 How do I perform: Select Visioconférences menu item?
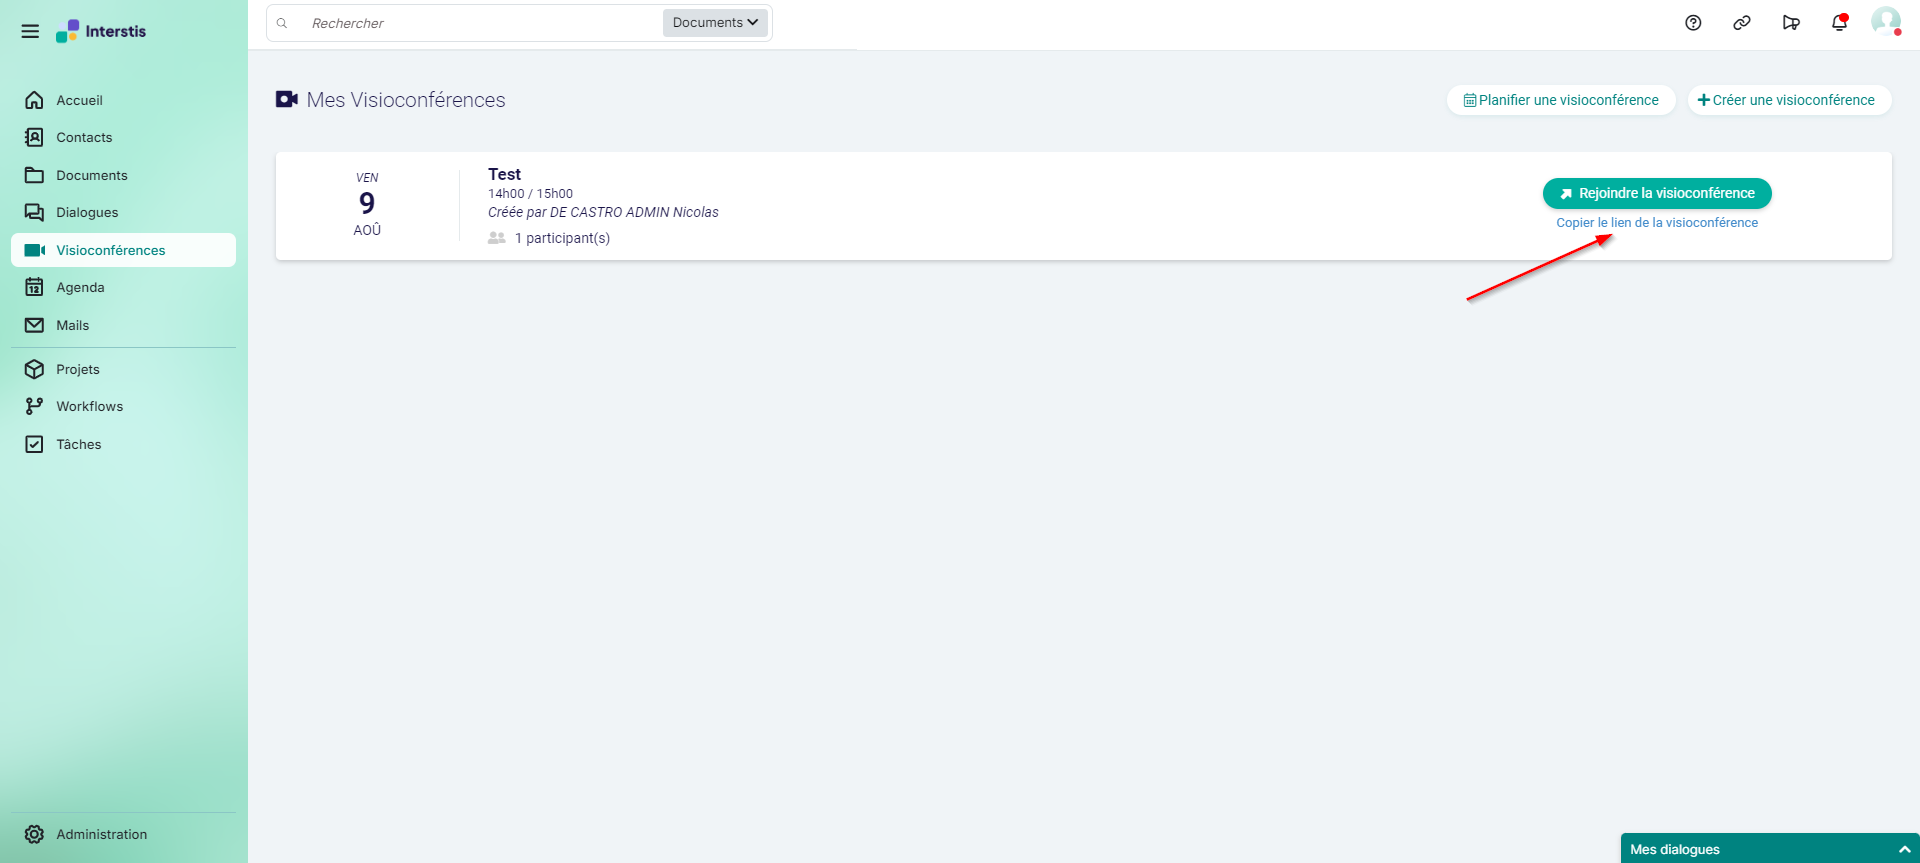point(123,250)
